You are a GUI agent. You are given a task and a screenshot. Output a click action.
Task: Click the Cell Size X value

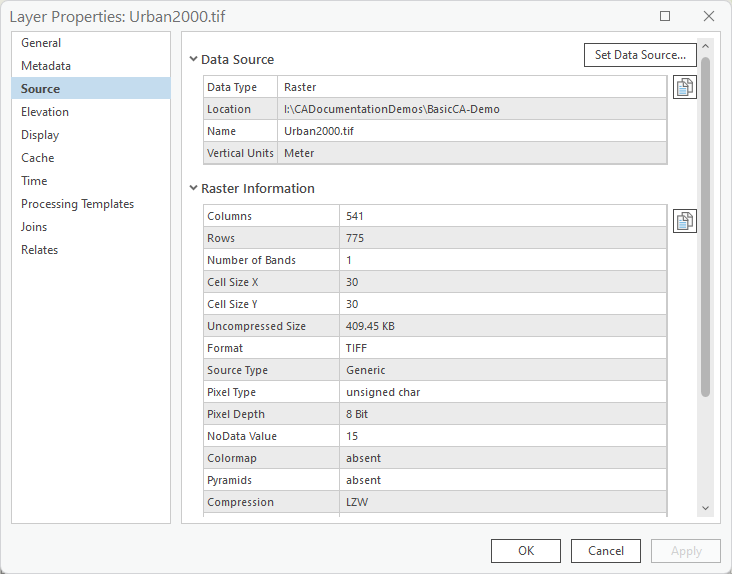[352, 282]
